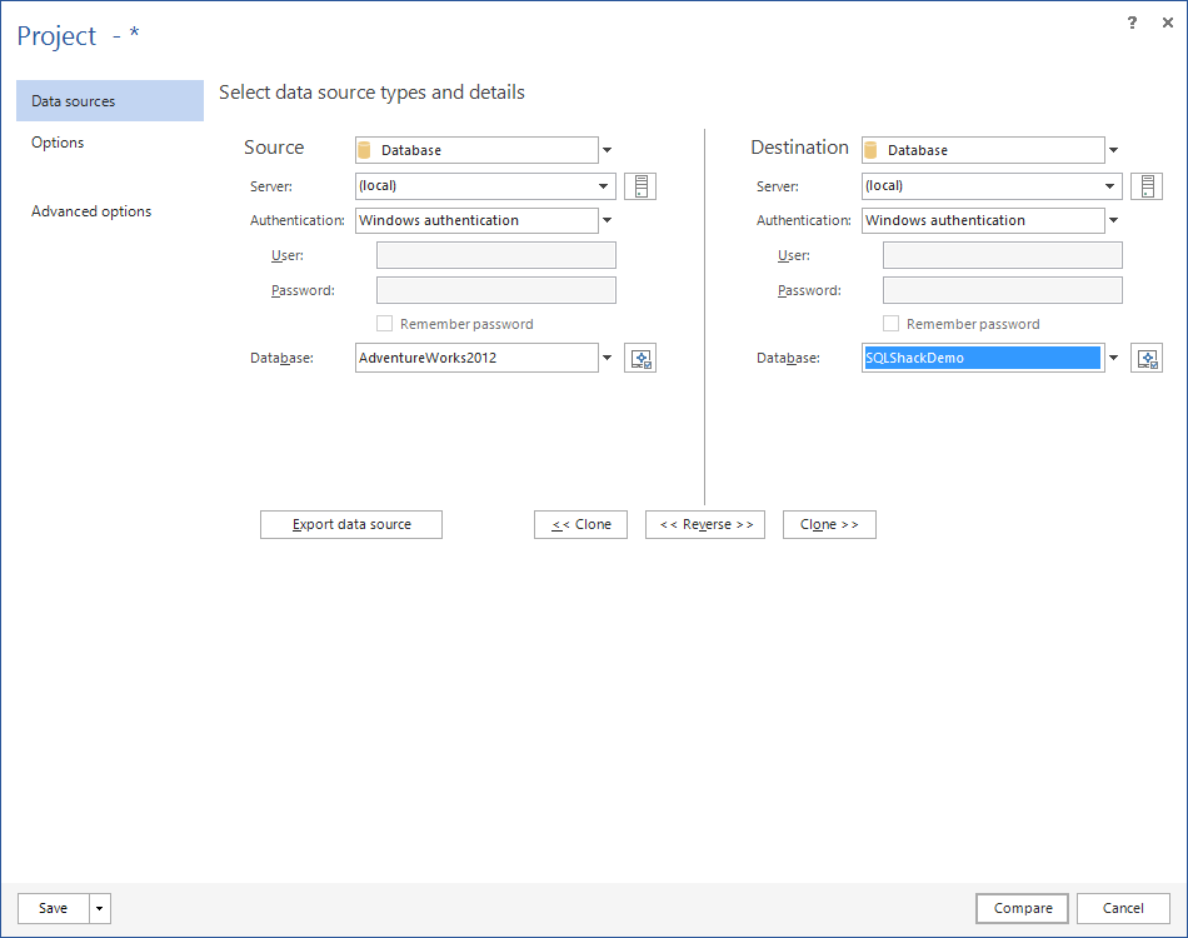Toggle Destination Remember password checkbox
The image size is (1188, 938).
click(x=891, y=324)
